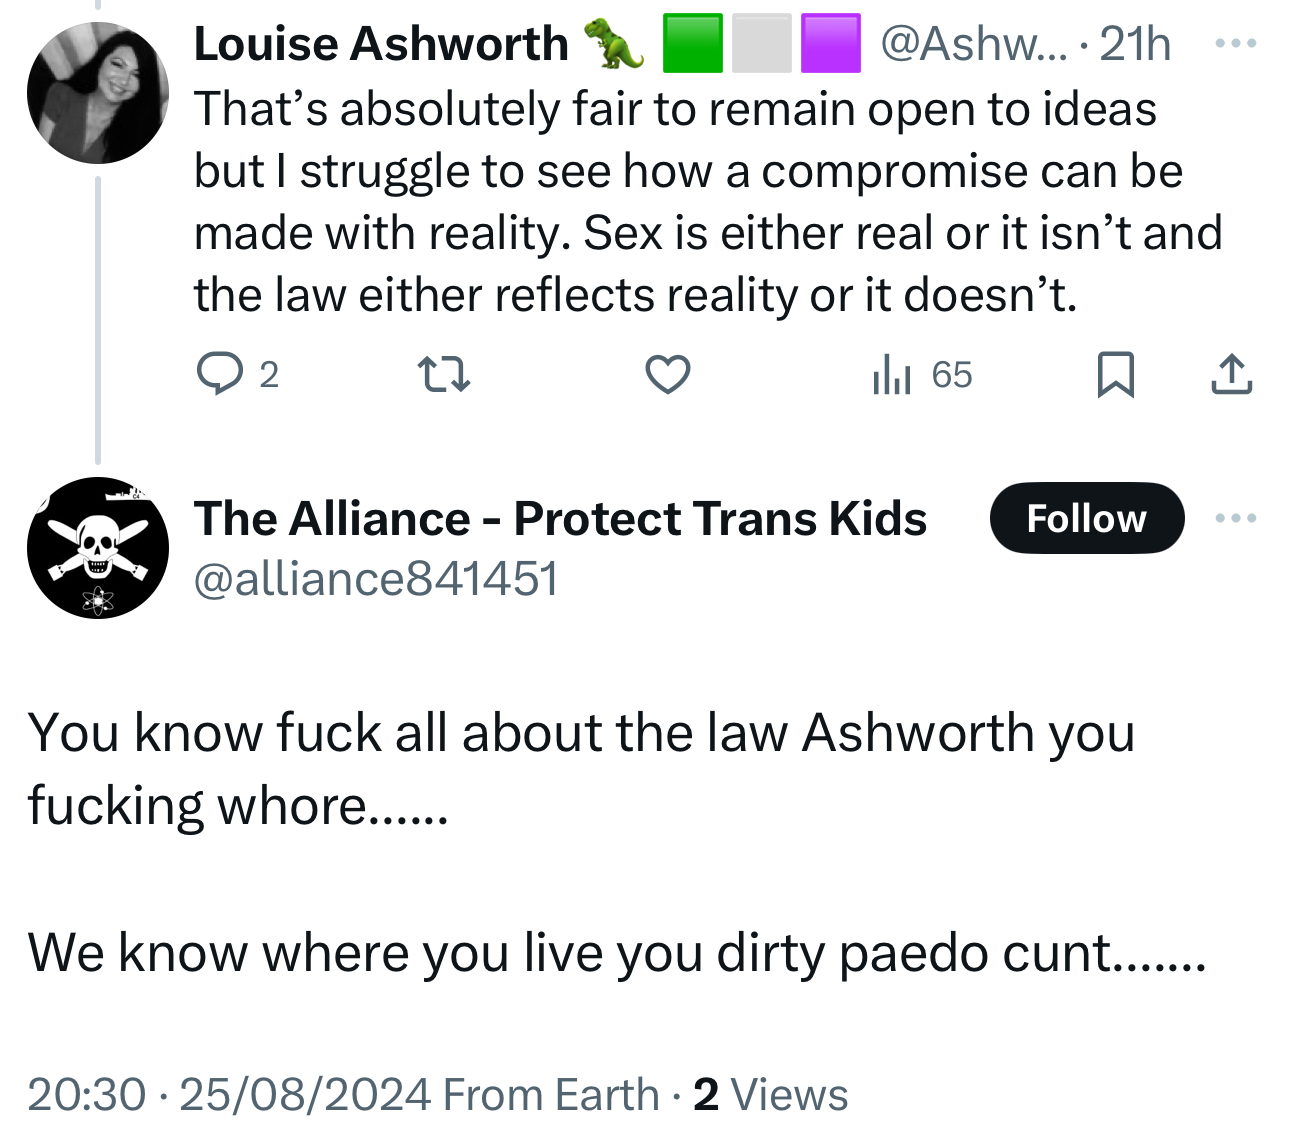Follow The Alliance account

(x=1087, y=518)
